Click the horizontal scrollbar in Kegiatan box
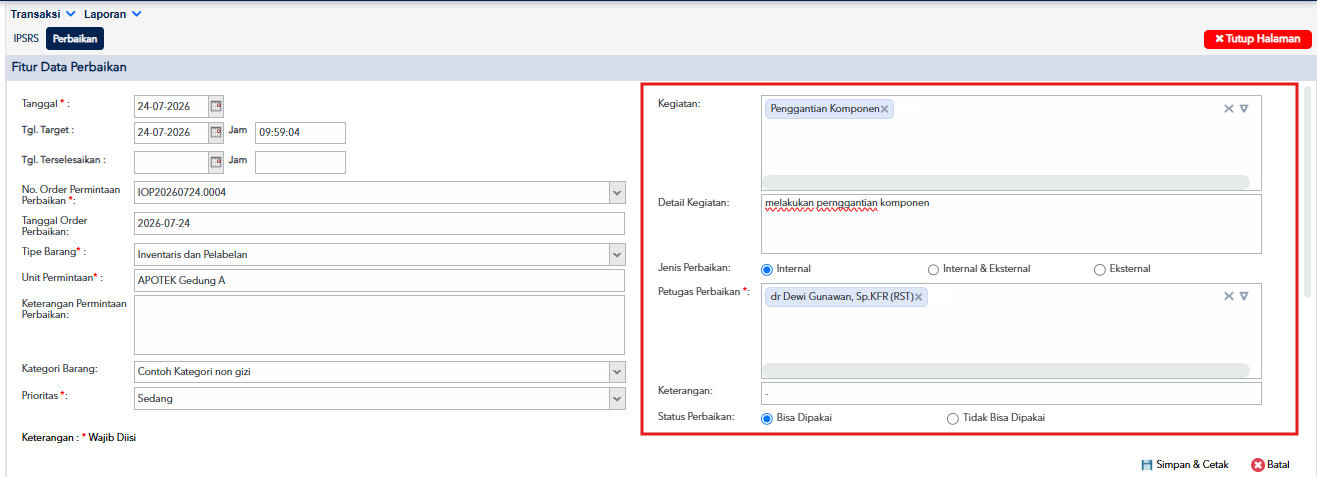The width and height of the screenshot is (1317, 477). 1006,182
